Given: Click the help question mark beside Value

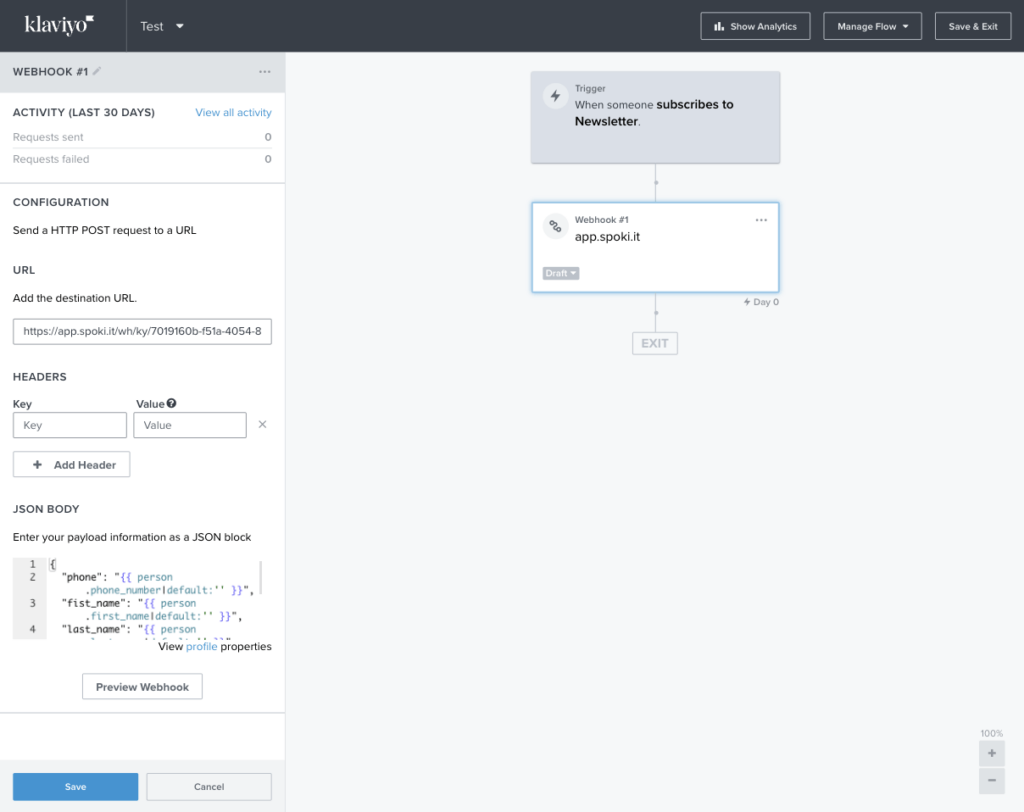Looking at the screenshot, I should pos(171,404).
